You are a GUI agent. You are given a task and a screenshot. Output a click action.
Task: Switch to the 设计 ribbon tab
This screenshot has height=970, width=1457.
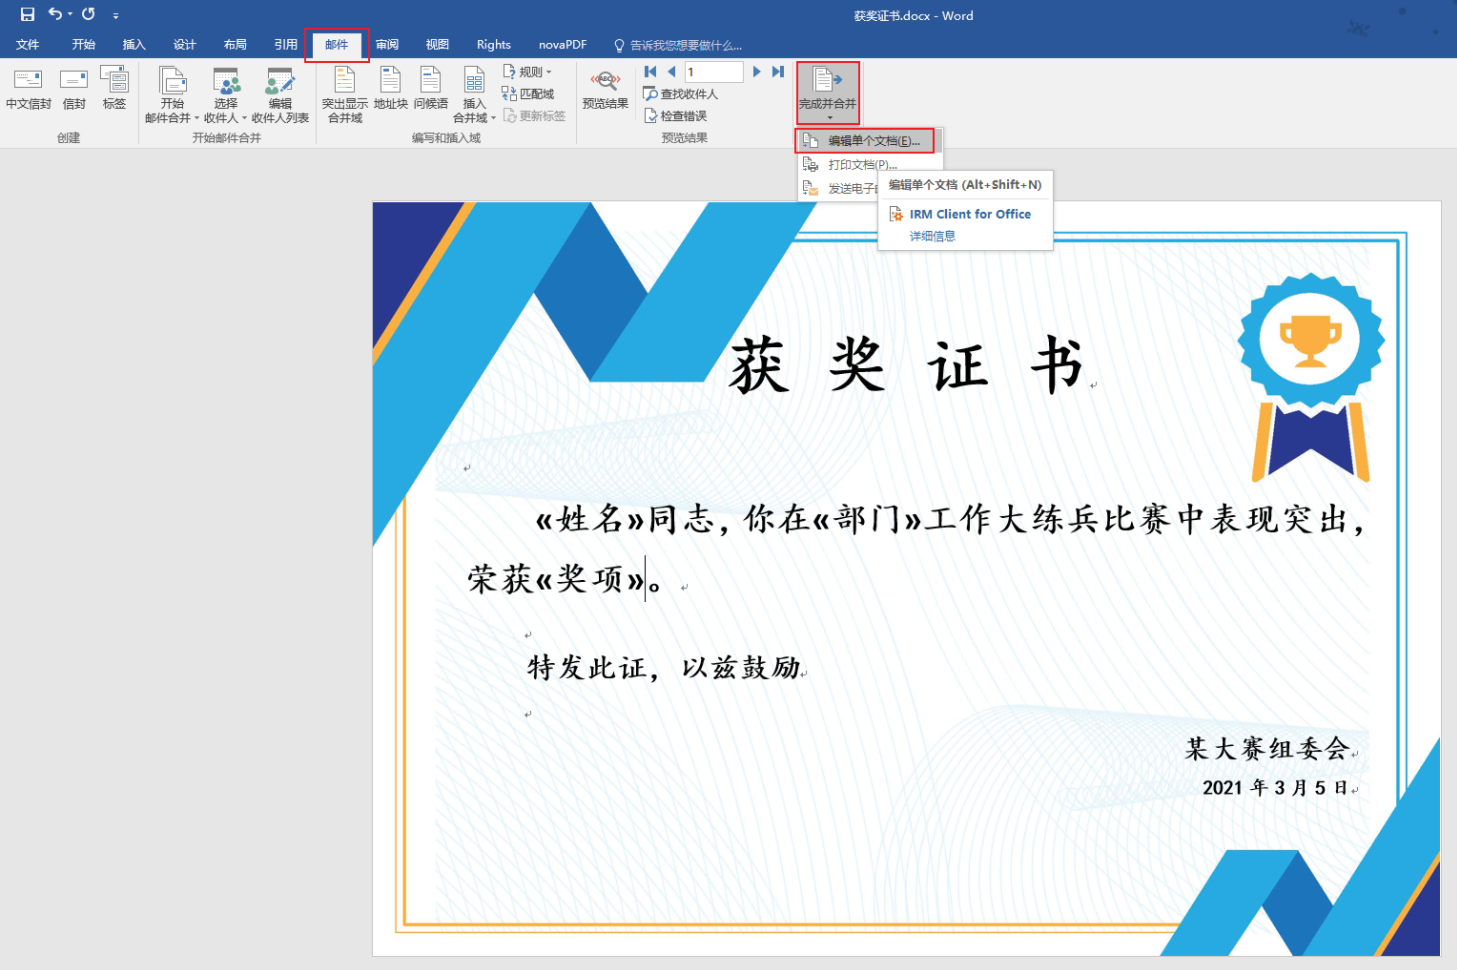tap(185, 45)
